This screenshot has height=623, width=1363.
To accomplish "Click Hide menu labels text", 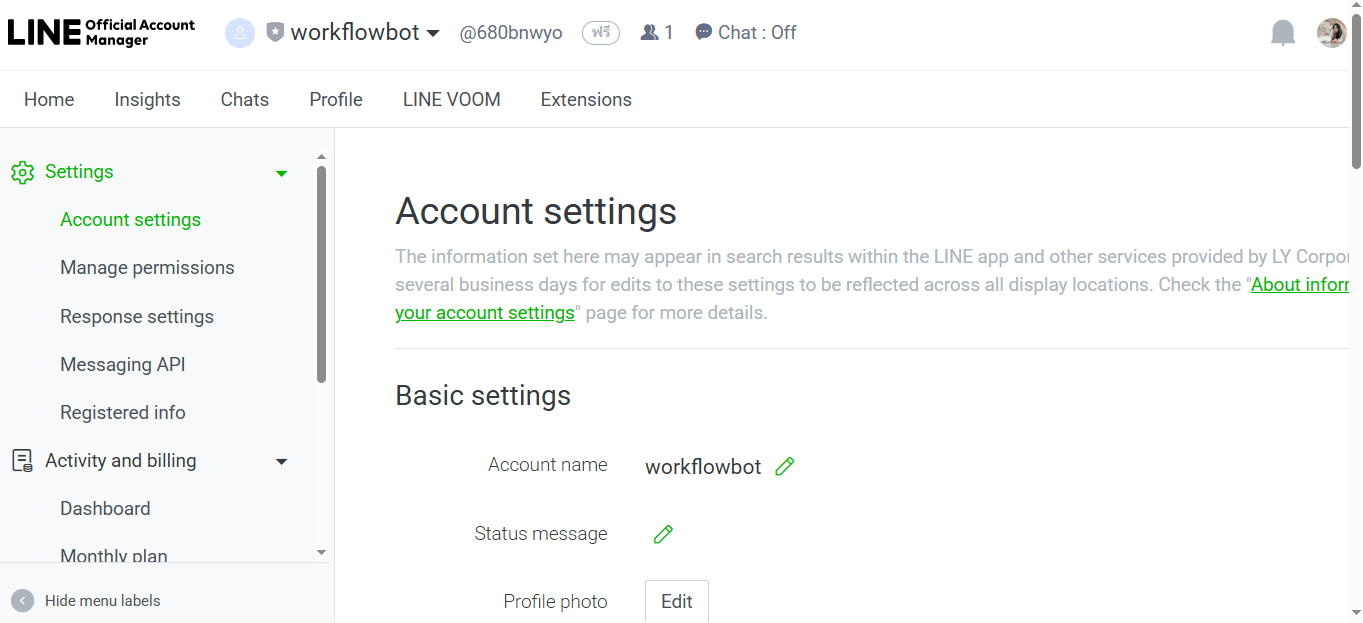I will pos(103,601).
